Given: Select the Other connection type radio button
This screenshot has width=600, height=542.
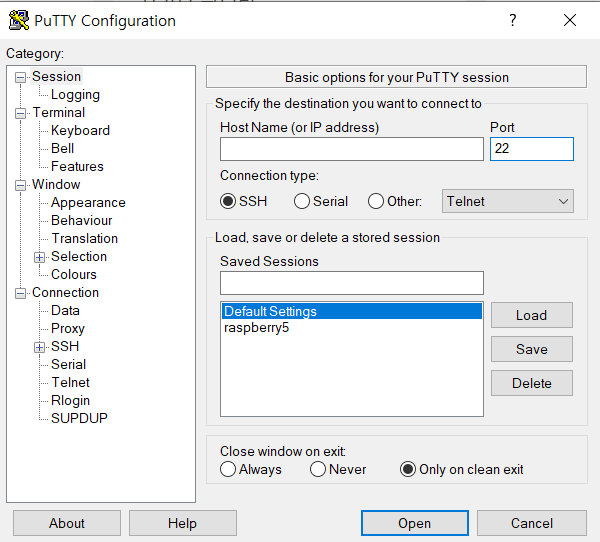Looking at the screenshot, I should (375, 201).
